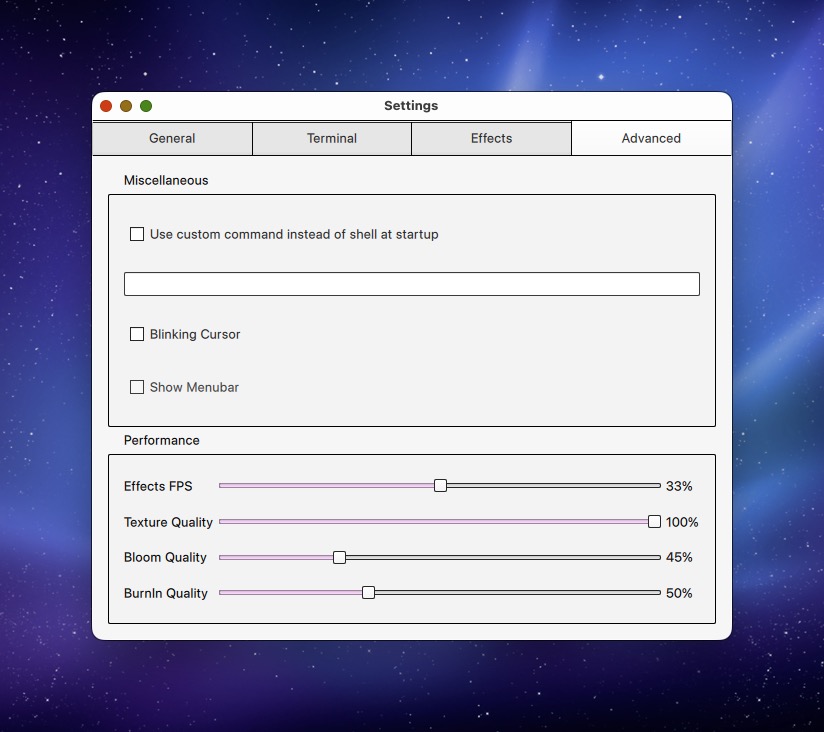
Task: Click the Advanced tab
Action: coord(651,139)
